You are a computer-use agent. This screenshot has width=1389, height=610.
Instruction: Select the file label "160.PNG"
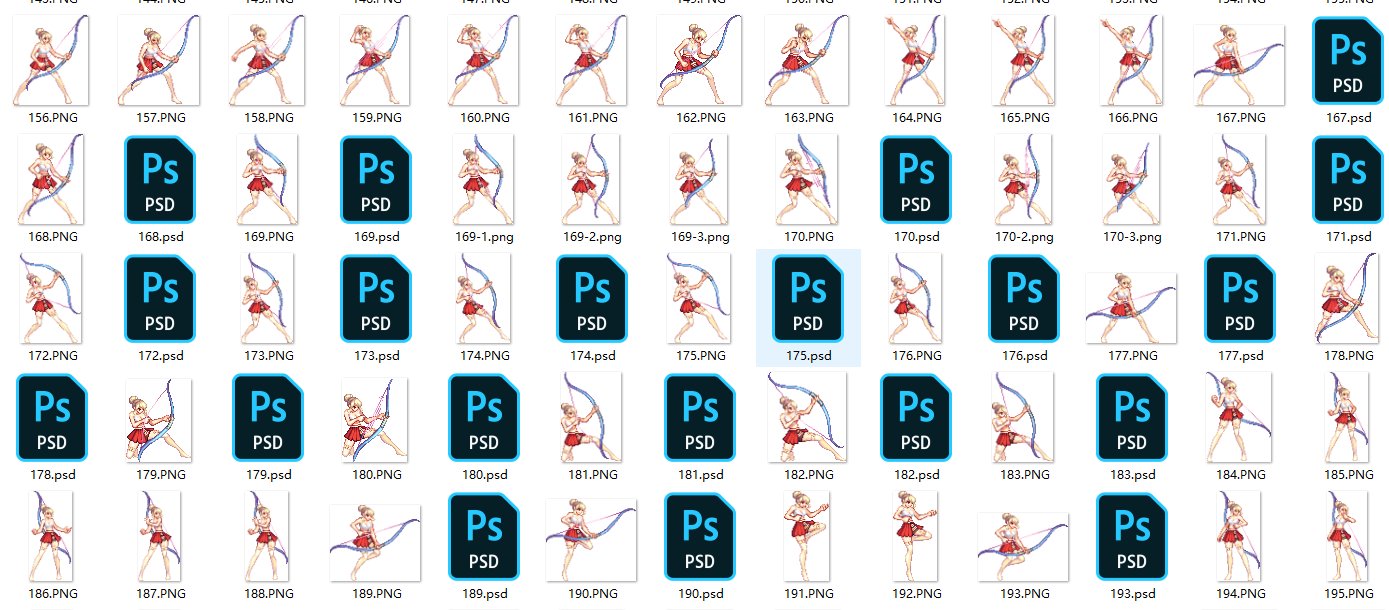484,118
